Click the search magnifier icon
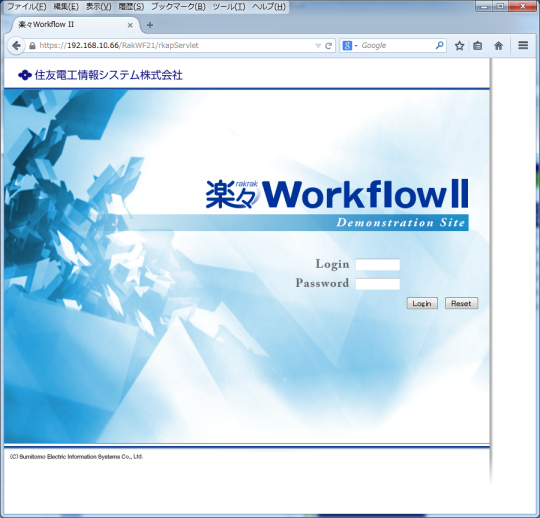This screenshot has width=540, height=518. click(439, 45)
